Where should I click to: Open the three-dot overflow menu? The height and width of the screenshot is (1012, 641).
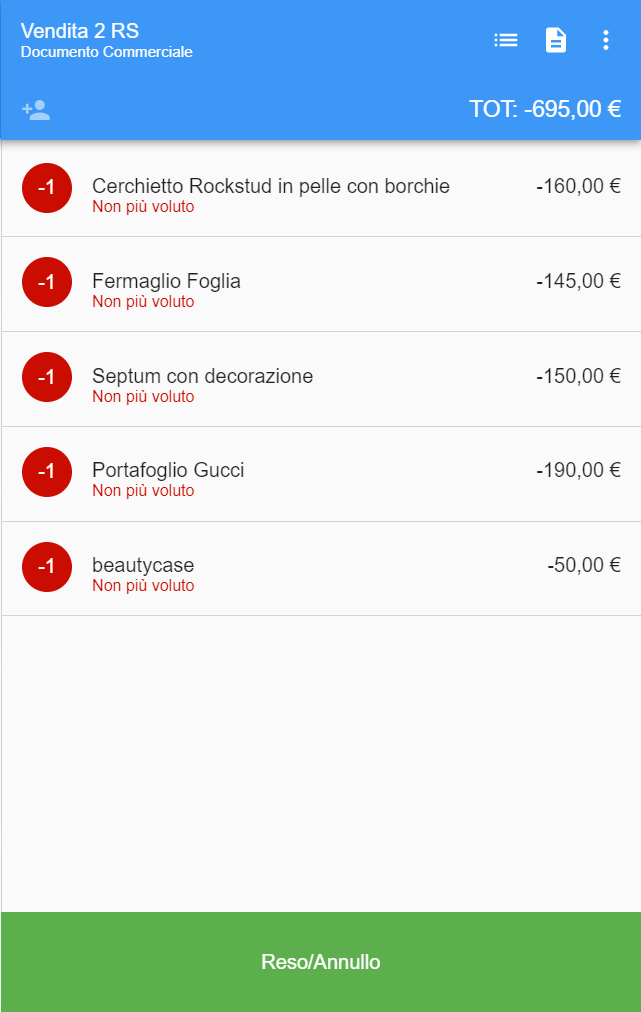[x=605, y=40]
